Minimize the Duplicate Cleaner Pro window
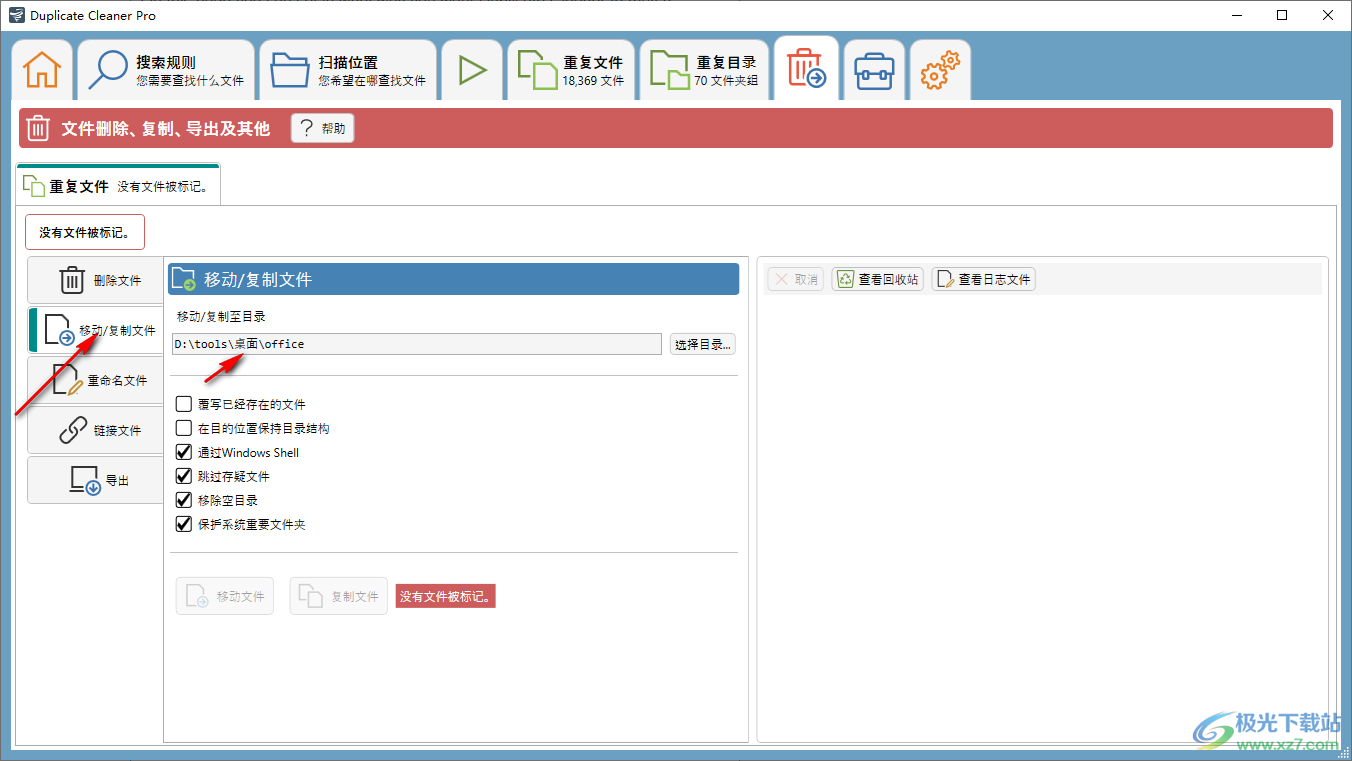The height and width of the screenshot is (761, 1352). [1236, 15]
